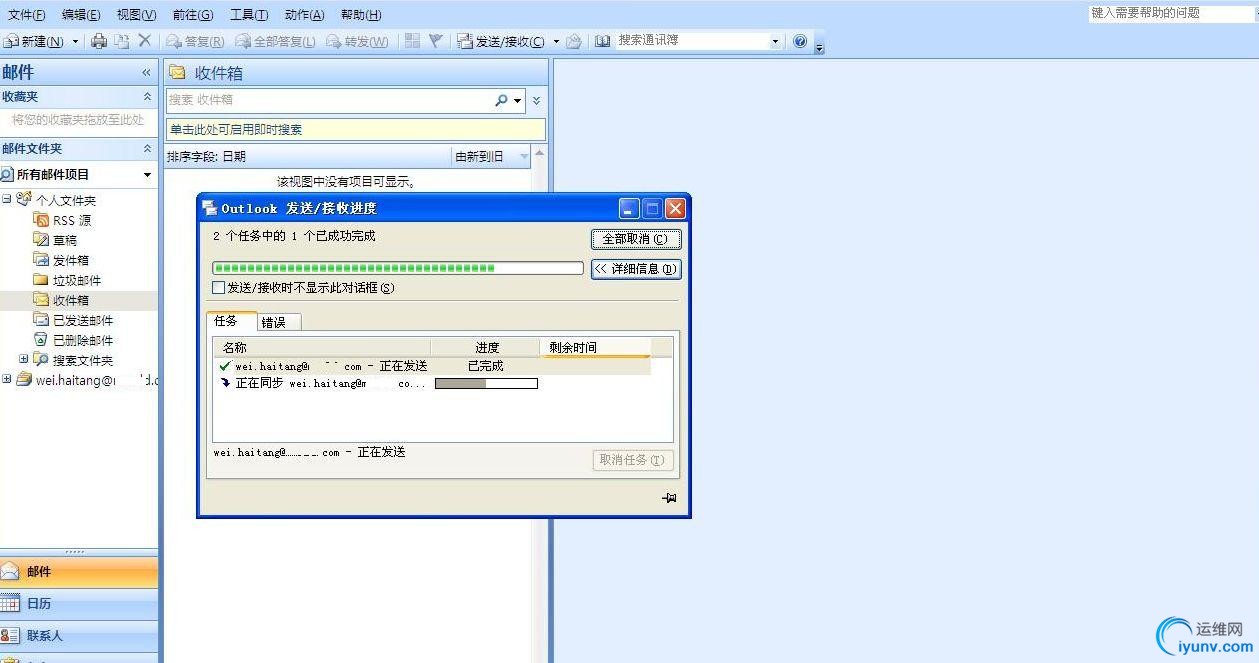The width and height of the screenshot is (1259, 663).
Task: Switch to 联系人 contacts view
Action: [x=79, y=635]
